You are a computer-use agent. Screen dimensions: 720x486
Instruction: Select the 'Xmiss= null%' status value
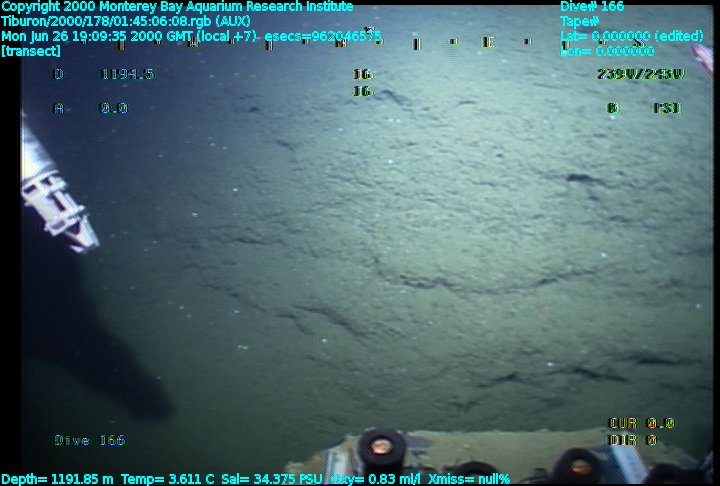point(469,479)
